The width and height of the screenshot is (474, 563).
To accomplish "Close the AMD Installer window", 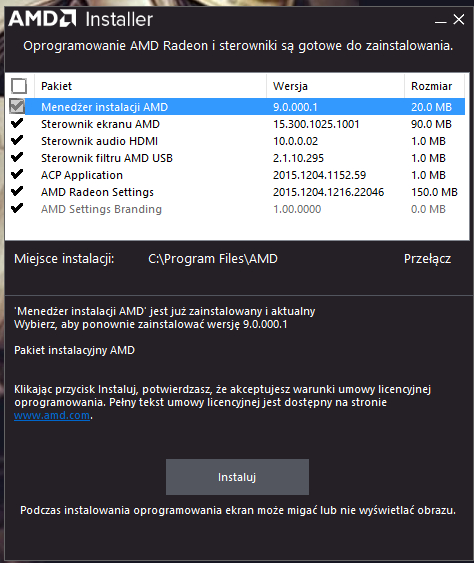I will 459,19.
